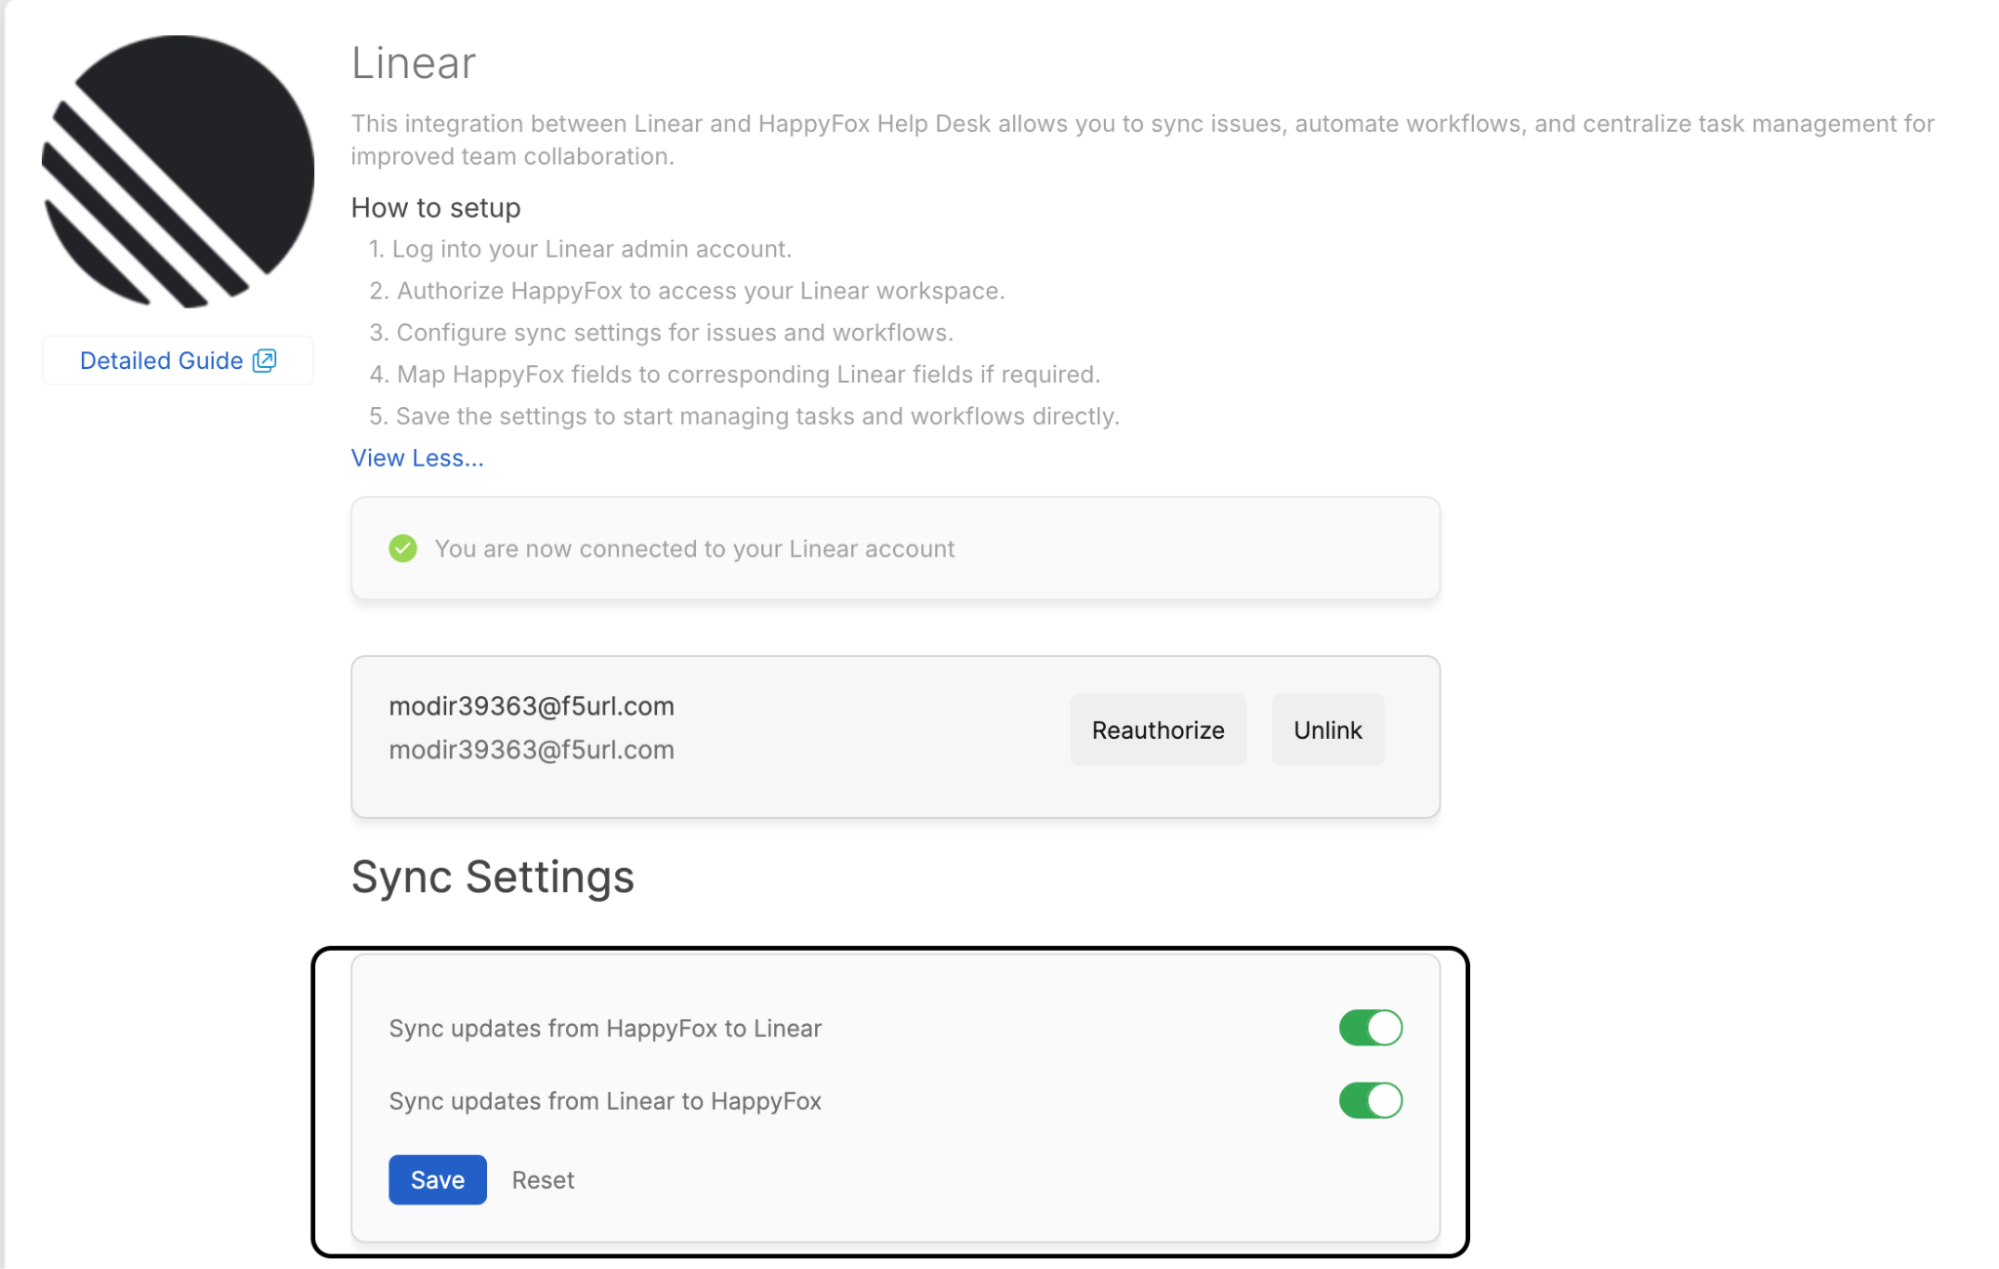Click 'Sync updates from Linear to HappyFox' label
This screenshot has width=1999, height=1269.
tap(605, 1101)
